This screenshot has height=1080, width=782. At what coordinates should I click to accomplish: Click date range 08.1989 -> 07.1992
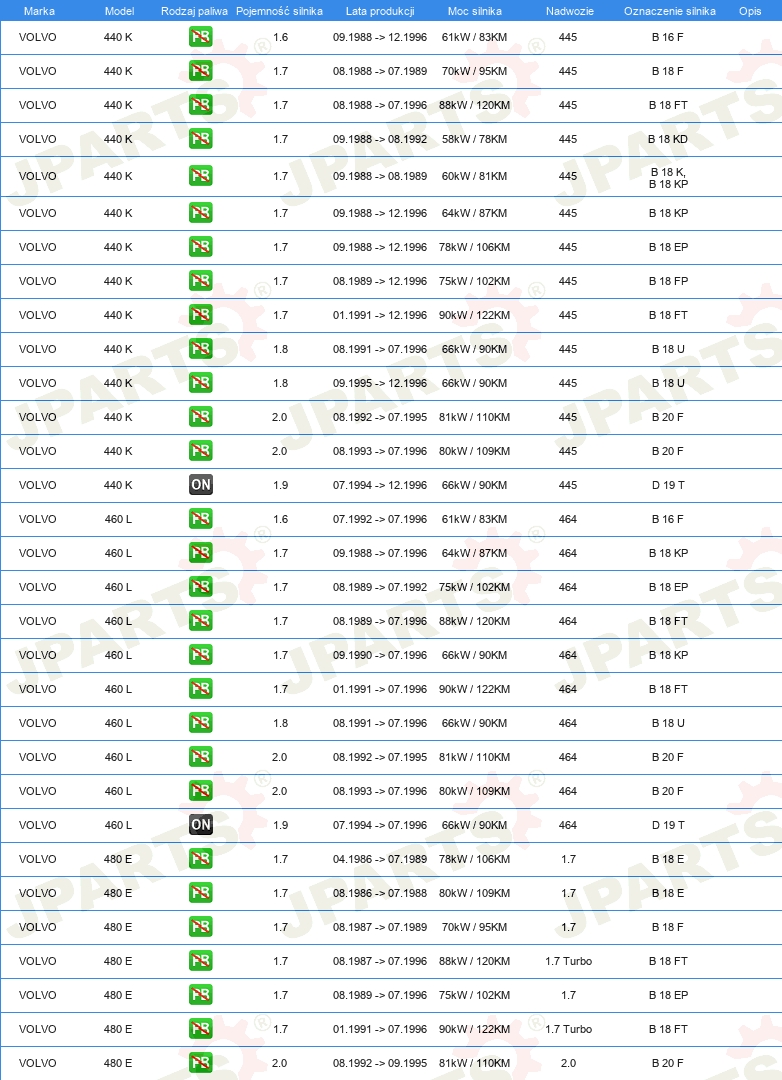pos(380,587)
